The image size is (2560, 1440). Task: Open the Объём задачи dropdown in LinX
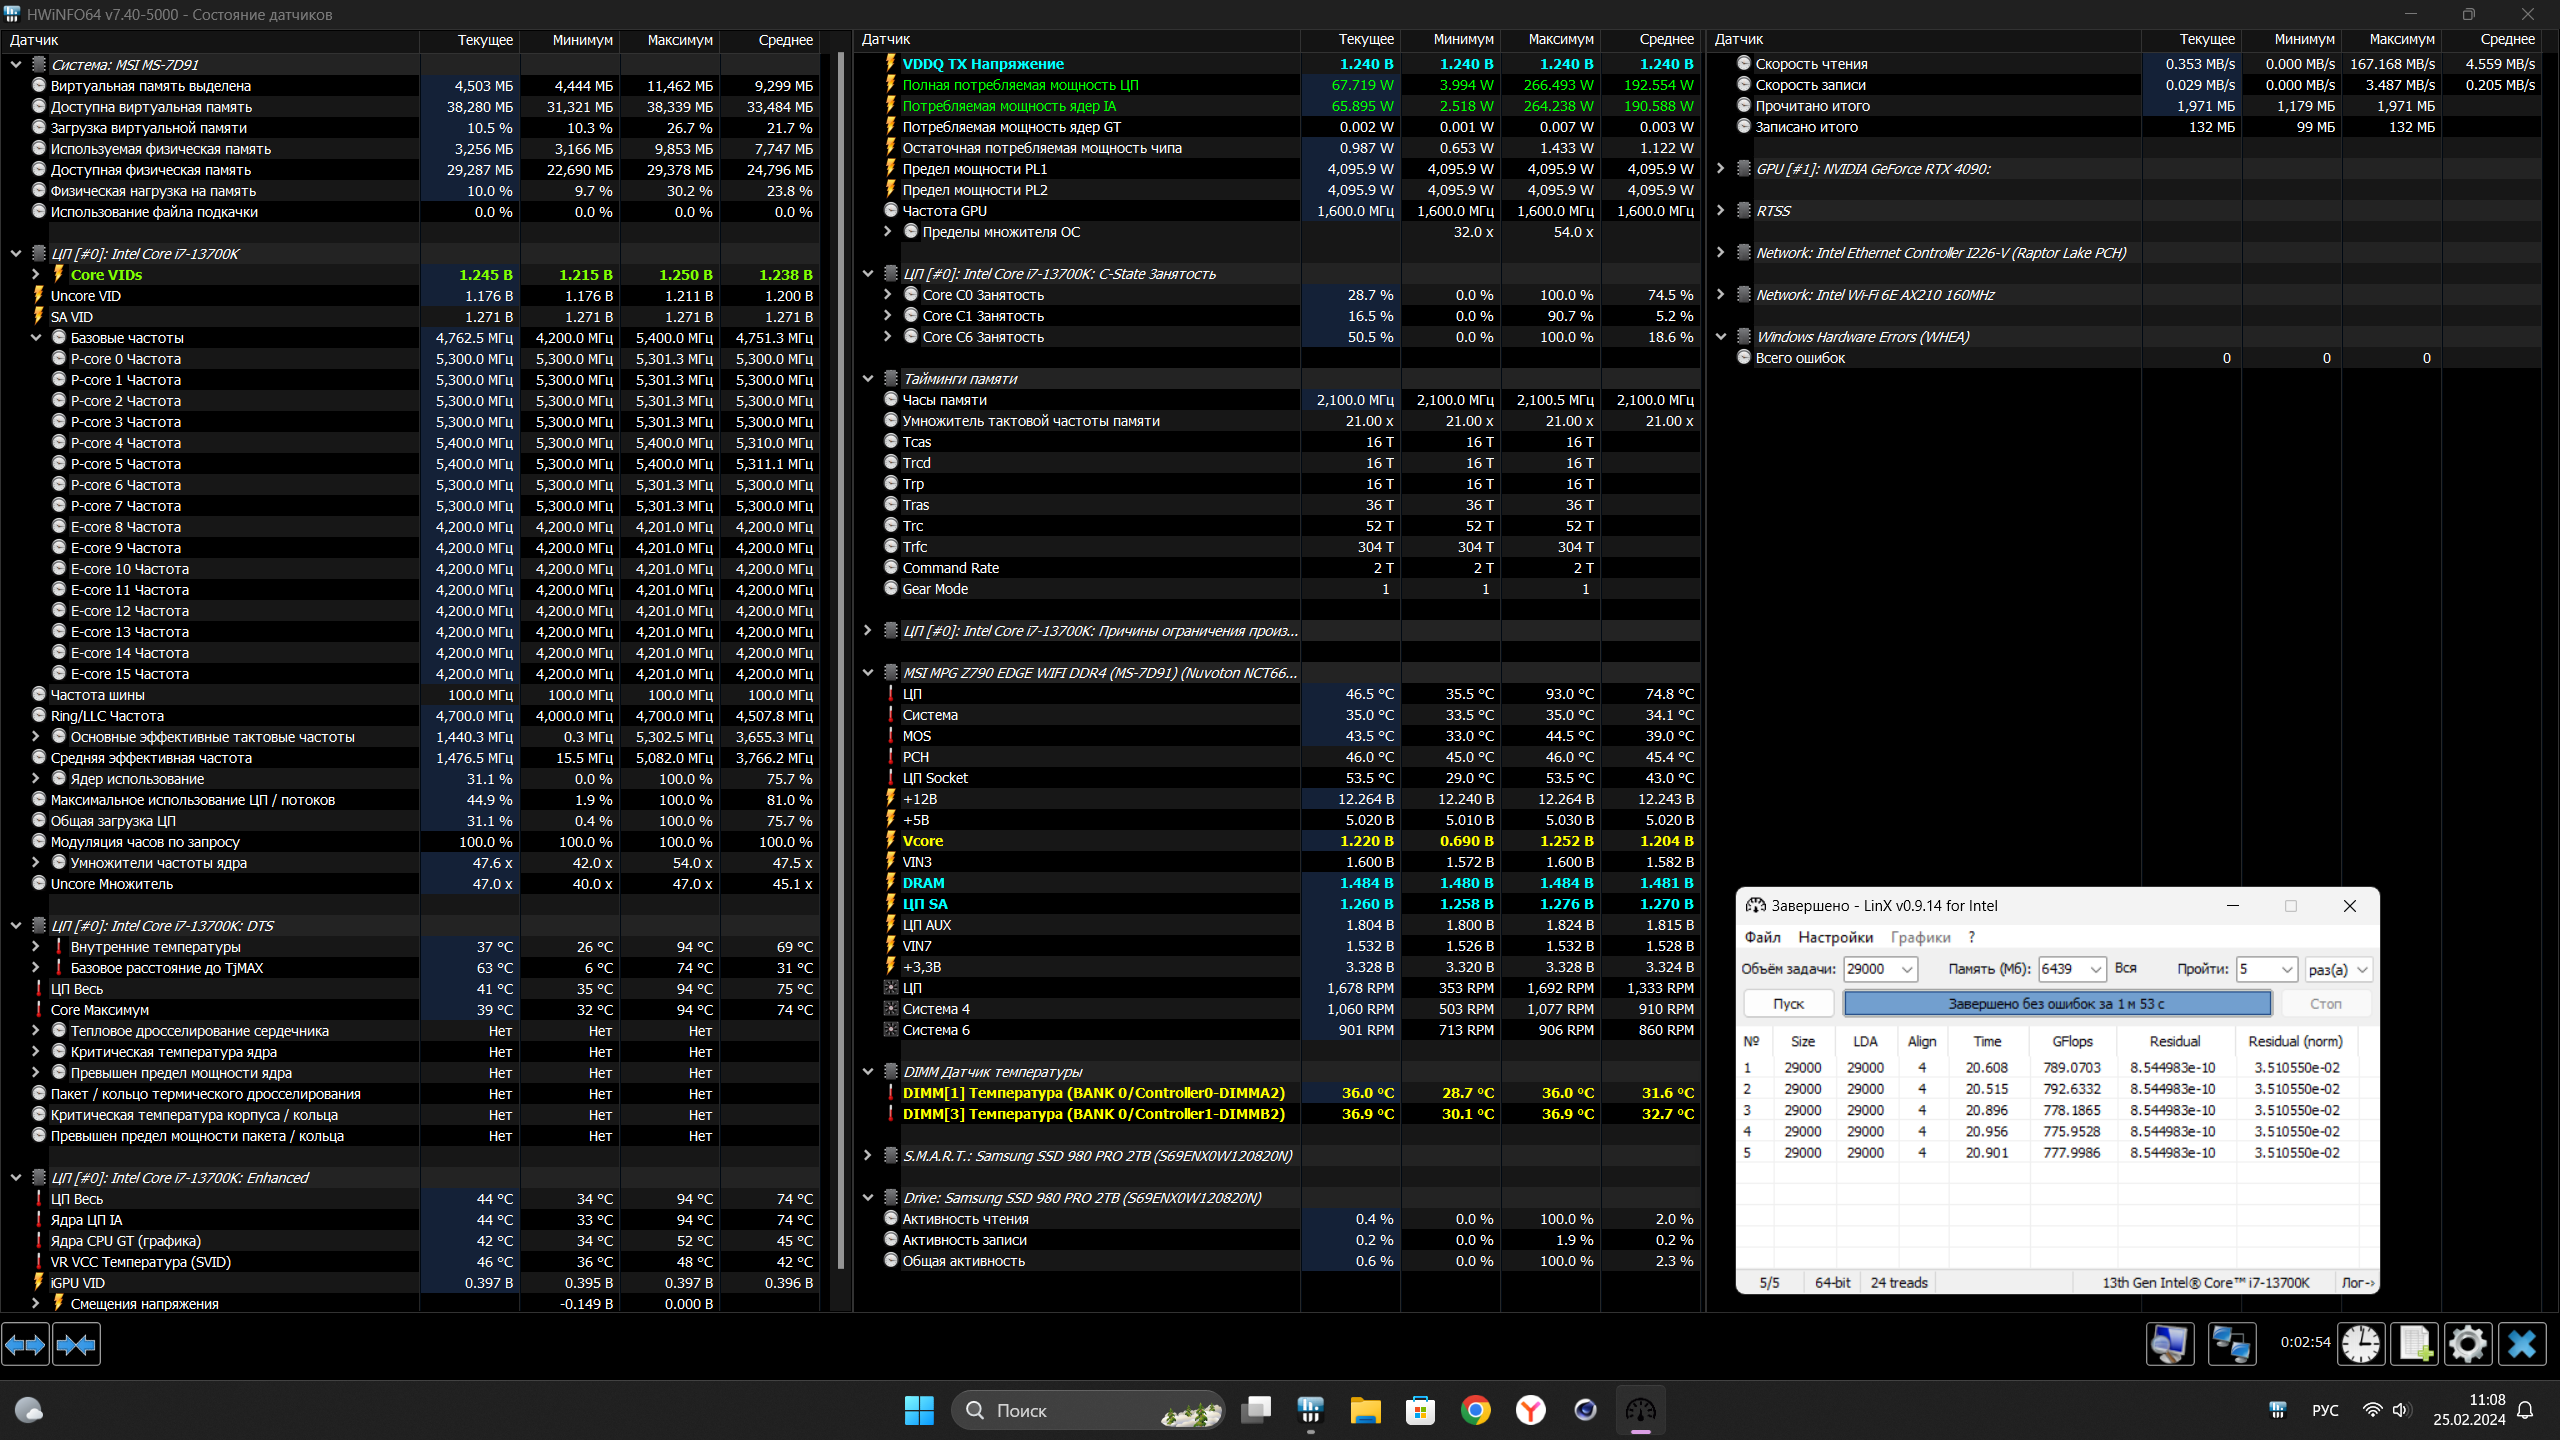click(1907, 969)
